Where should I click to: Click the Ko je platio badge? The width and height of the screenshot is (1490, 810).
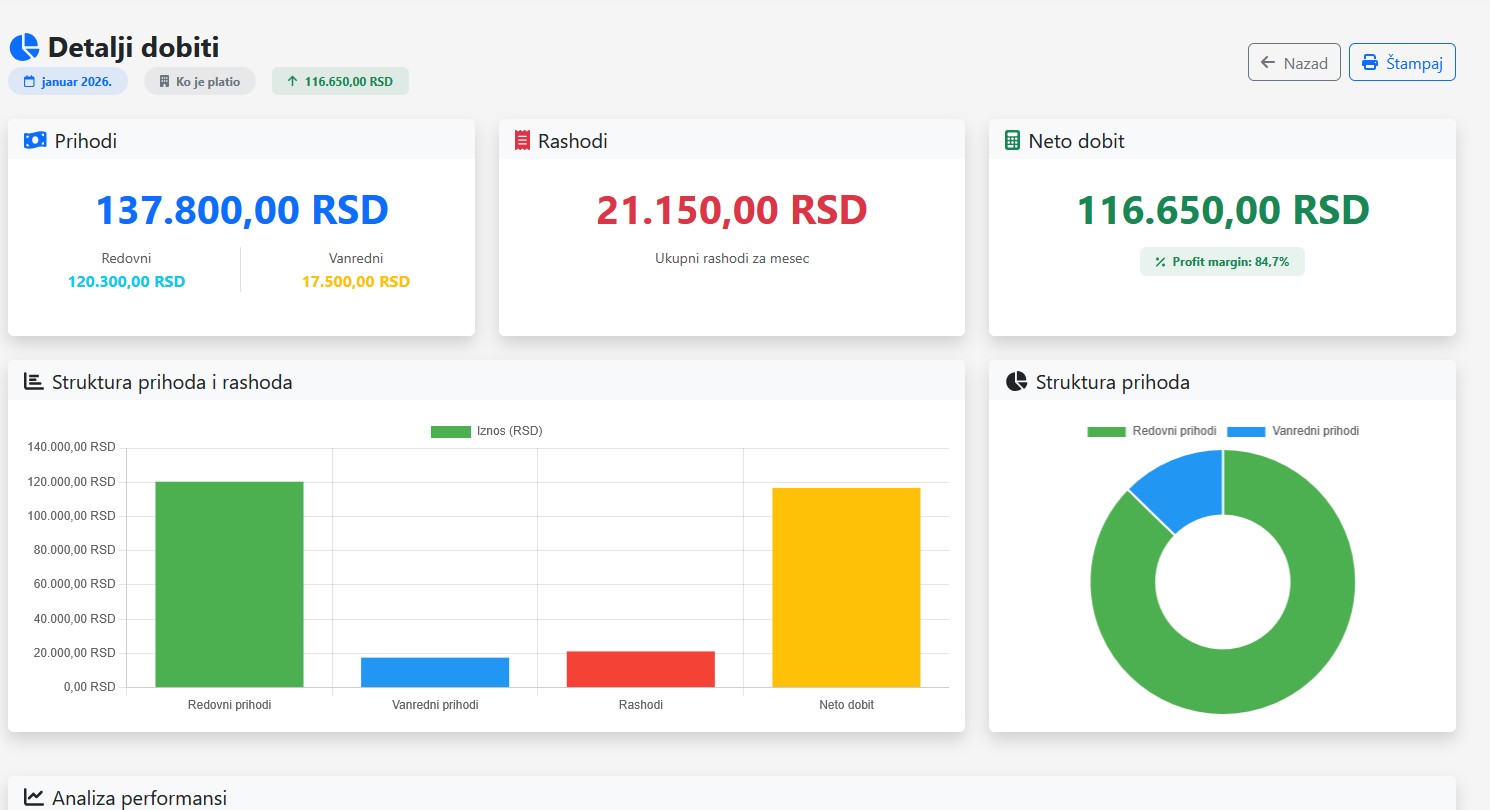[200, 81]
